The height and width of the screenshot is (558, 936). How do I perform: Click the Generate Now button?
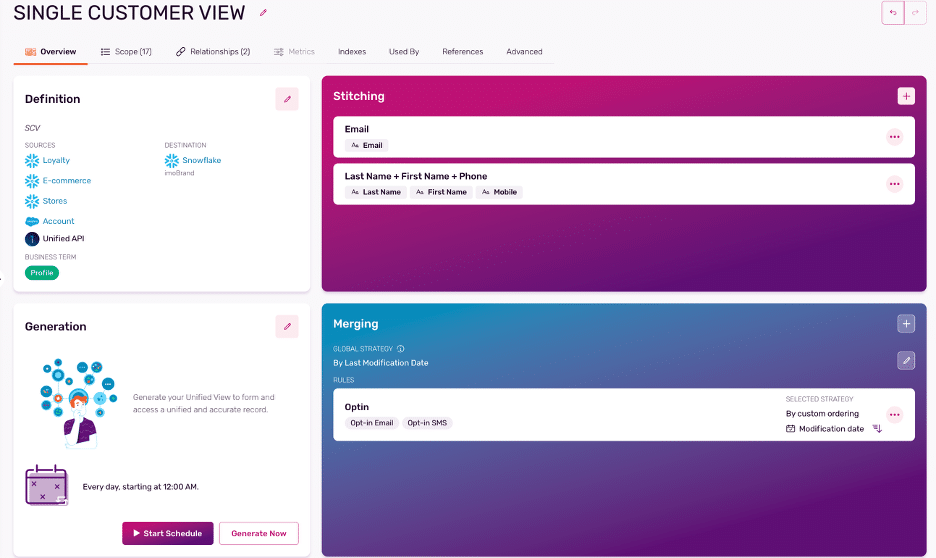(258, 533)
